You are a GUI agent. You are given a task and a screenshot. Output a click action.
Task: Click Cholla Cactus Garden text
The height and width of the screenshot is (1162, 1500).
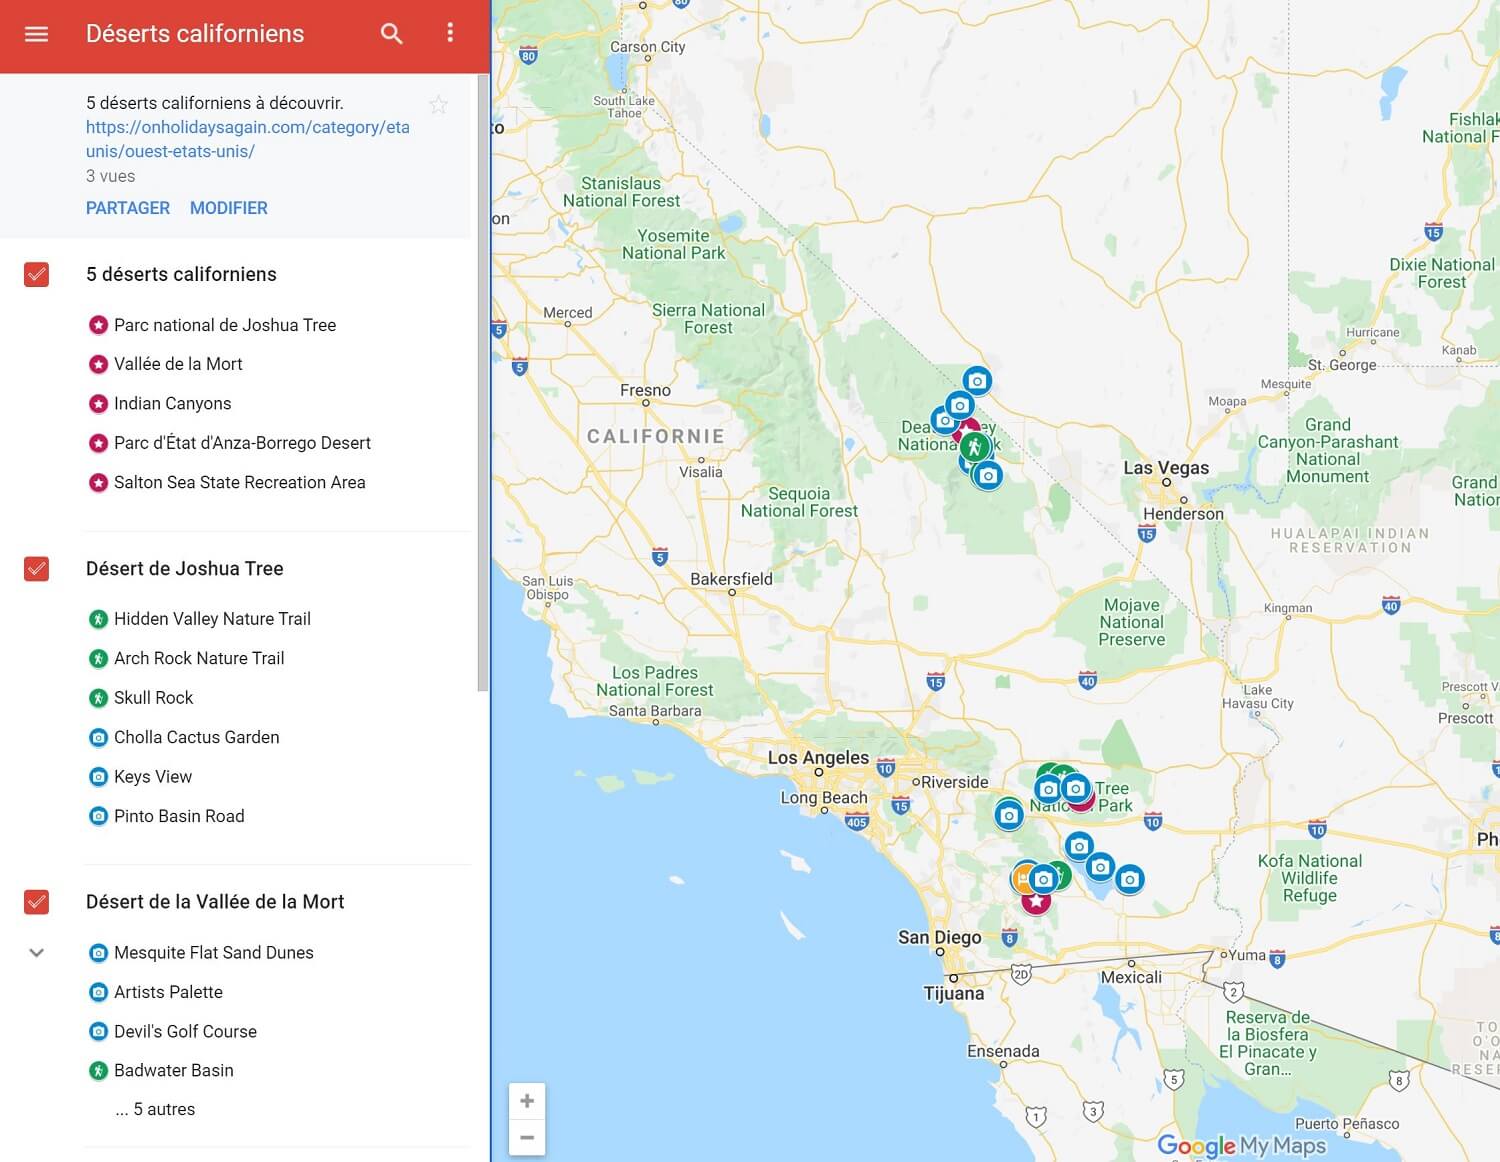[197, 737]
